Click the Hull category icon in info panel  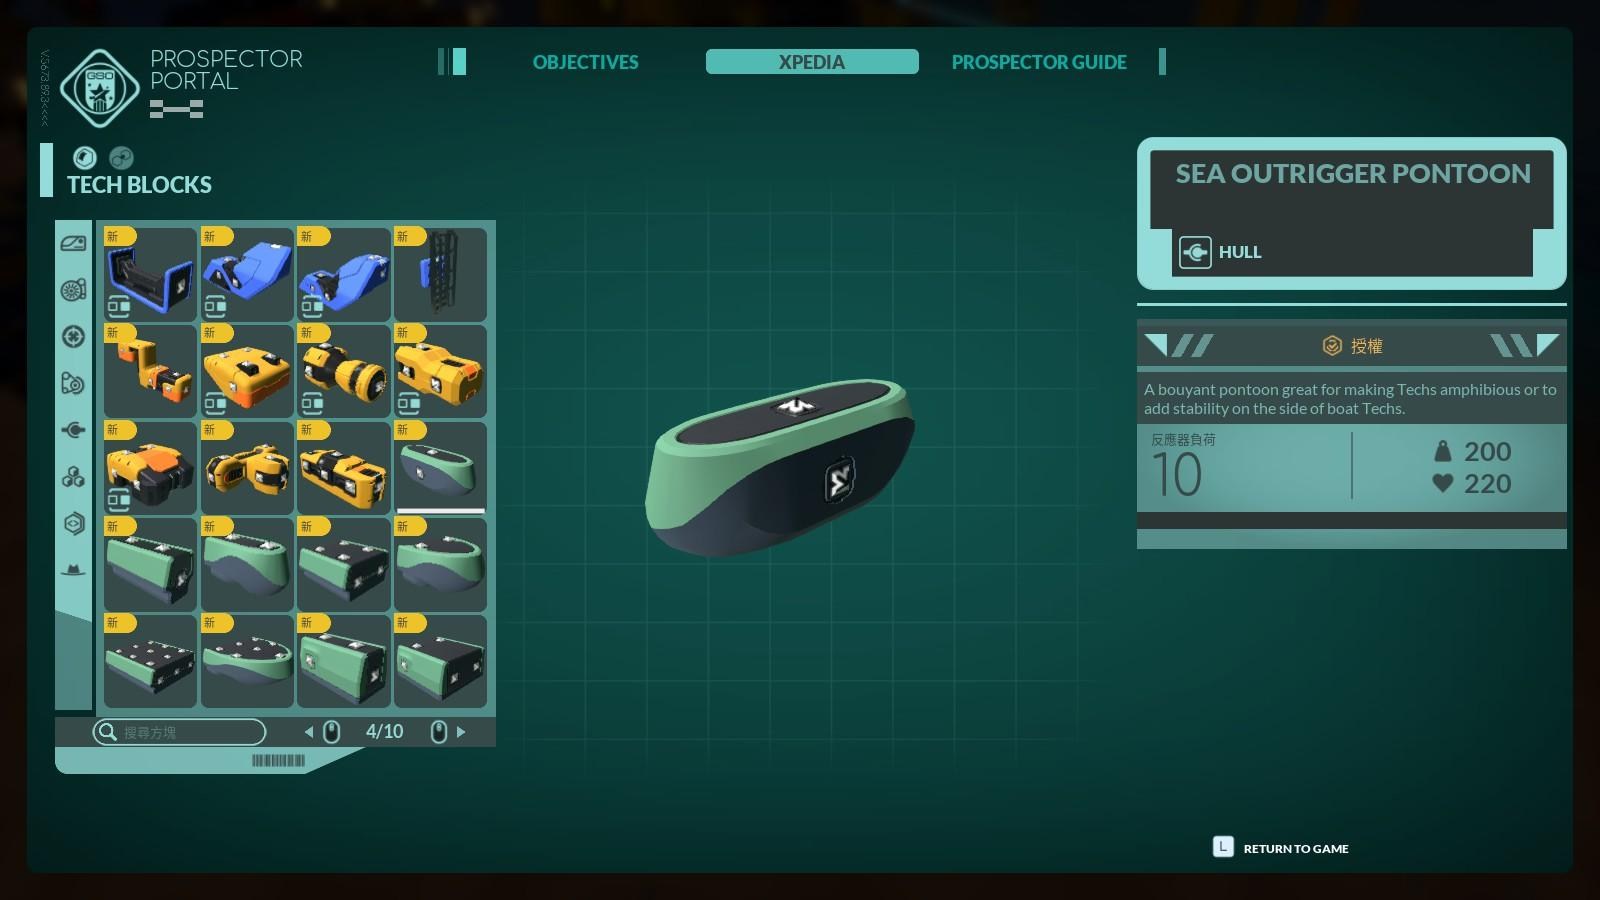pyautogui.click(x=1195, y=252)
